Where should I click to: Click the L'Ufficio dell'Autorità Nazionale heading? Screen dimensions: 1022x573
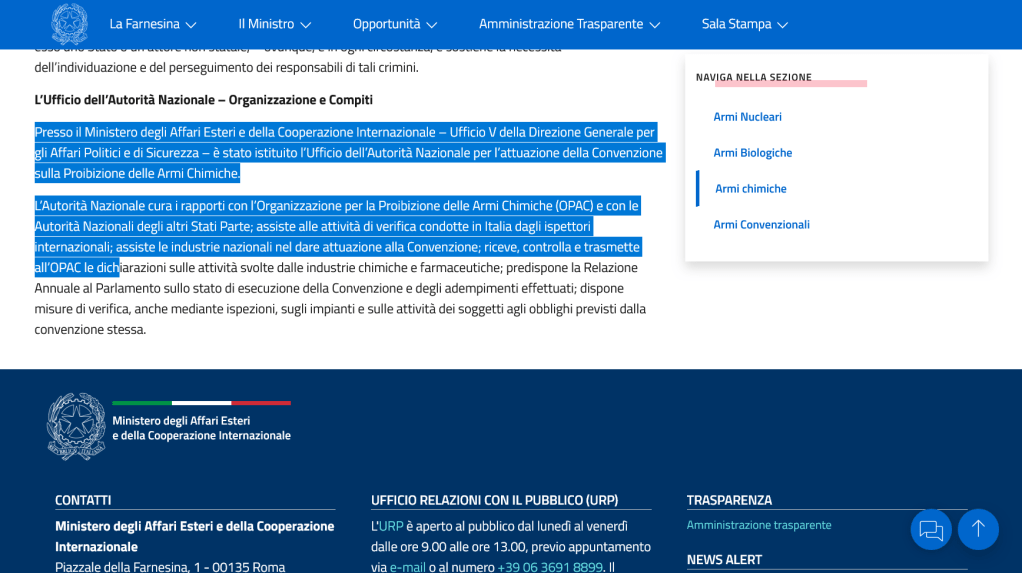pos(203,100)
